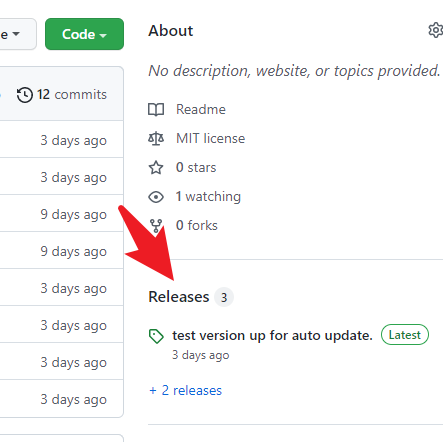Image resolution: width=443 pixels, height=442 pixels.
Task: Open release test version up for auto update
Action: pyautogui.click(x=272, y=335)
